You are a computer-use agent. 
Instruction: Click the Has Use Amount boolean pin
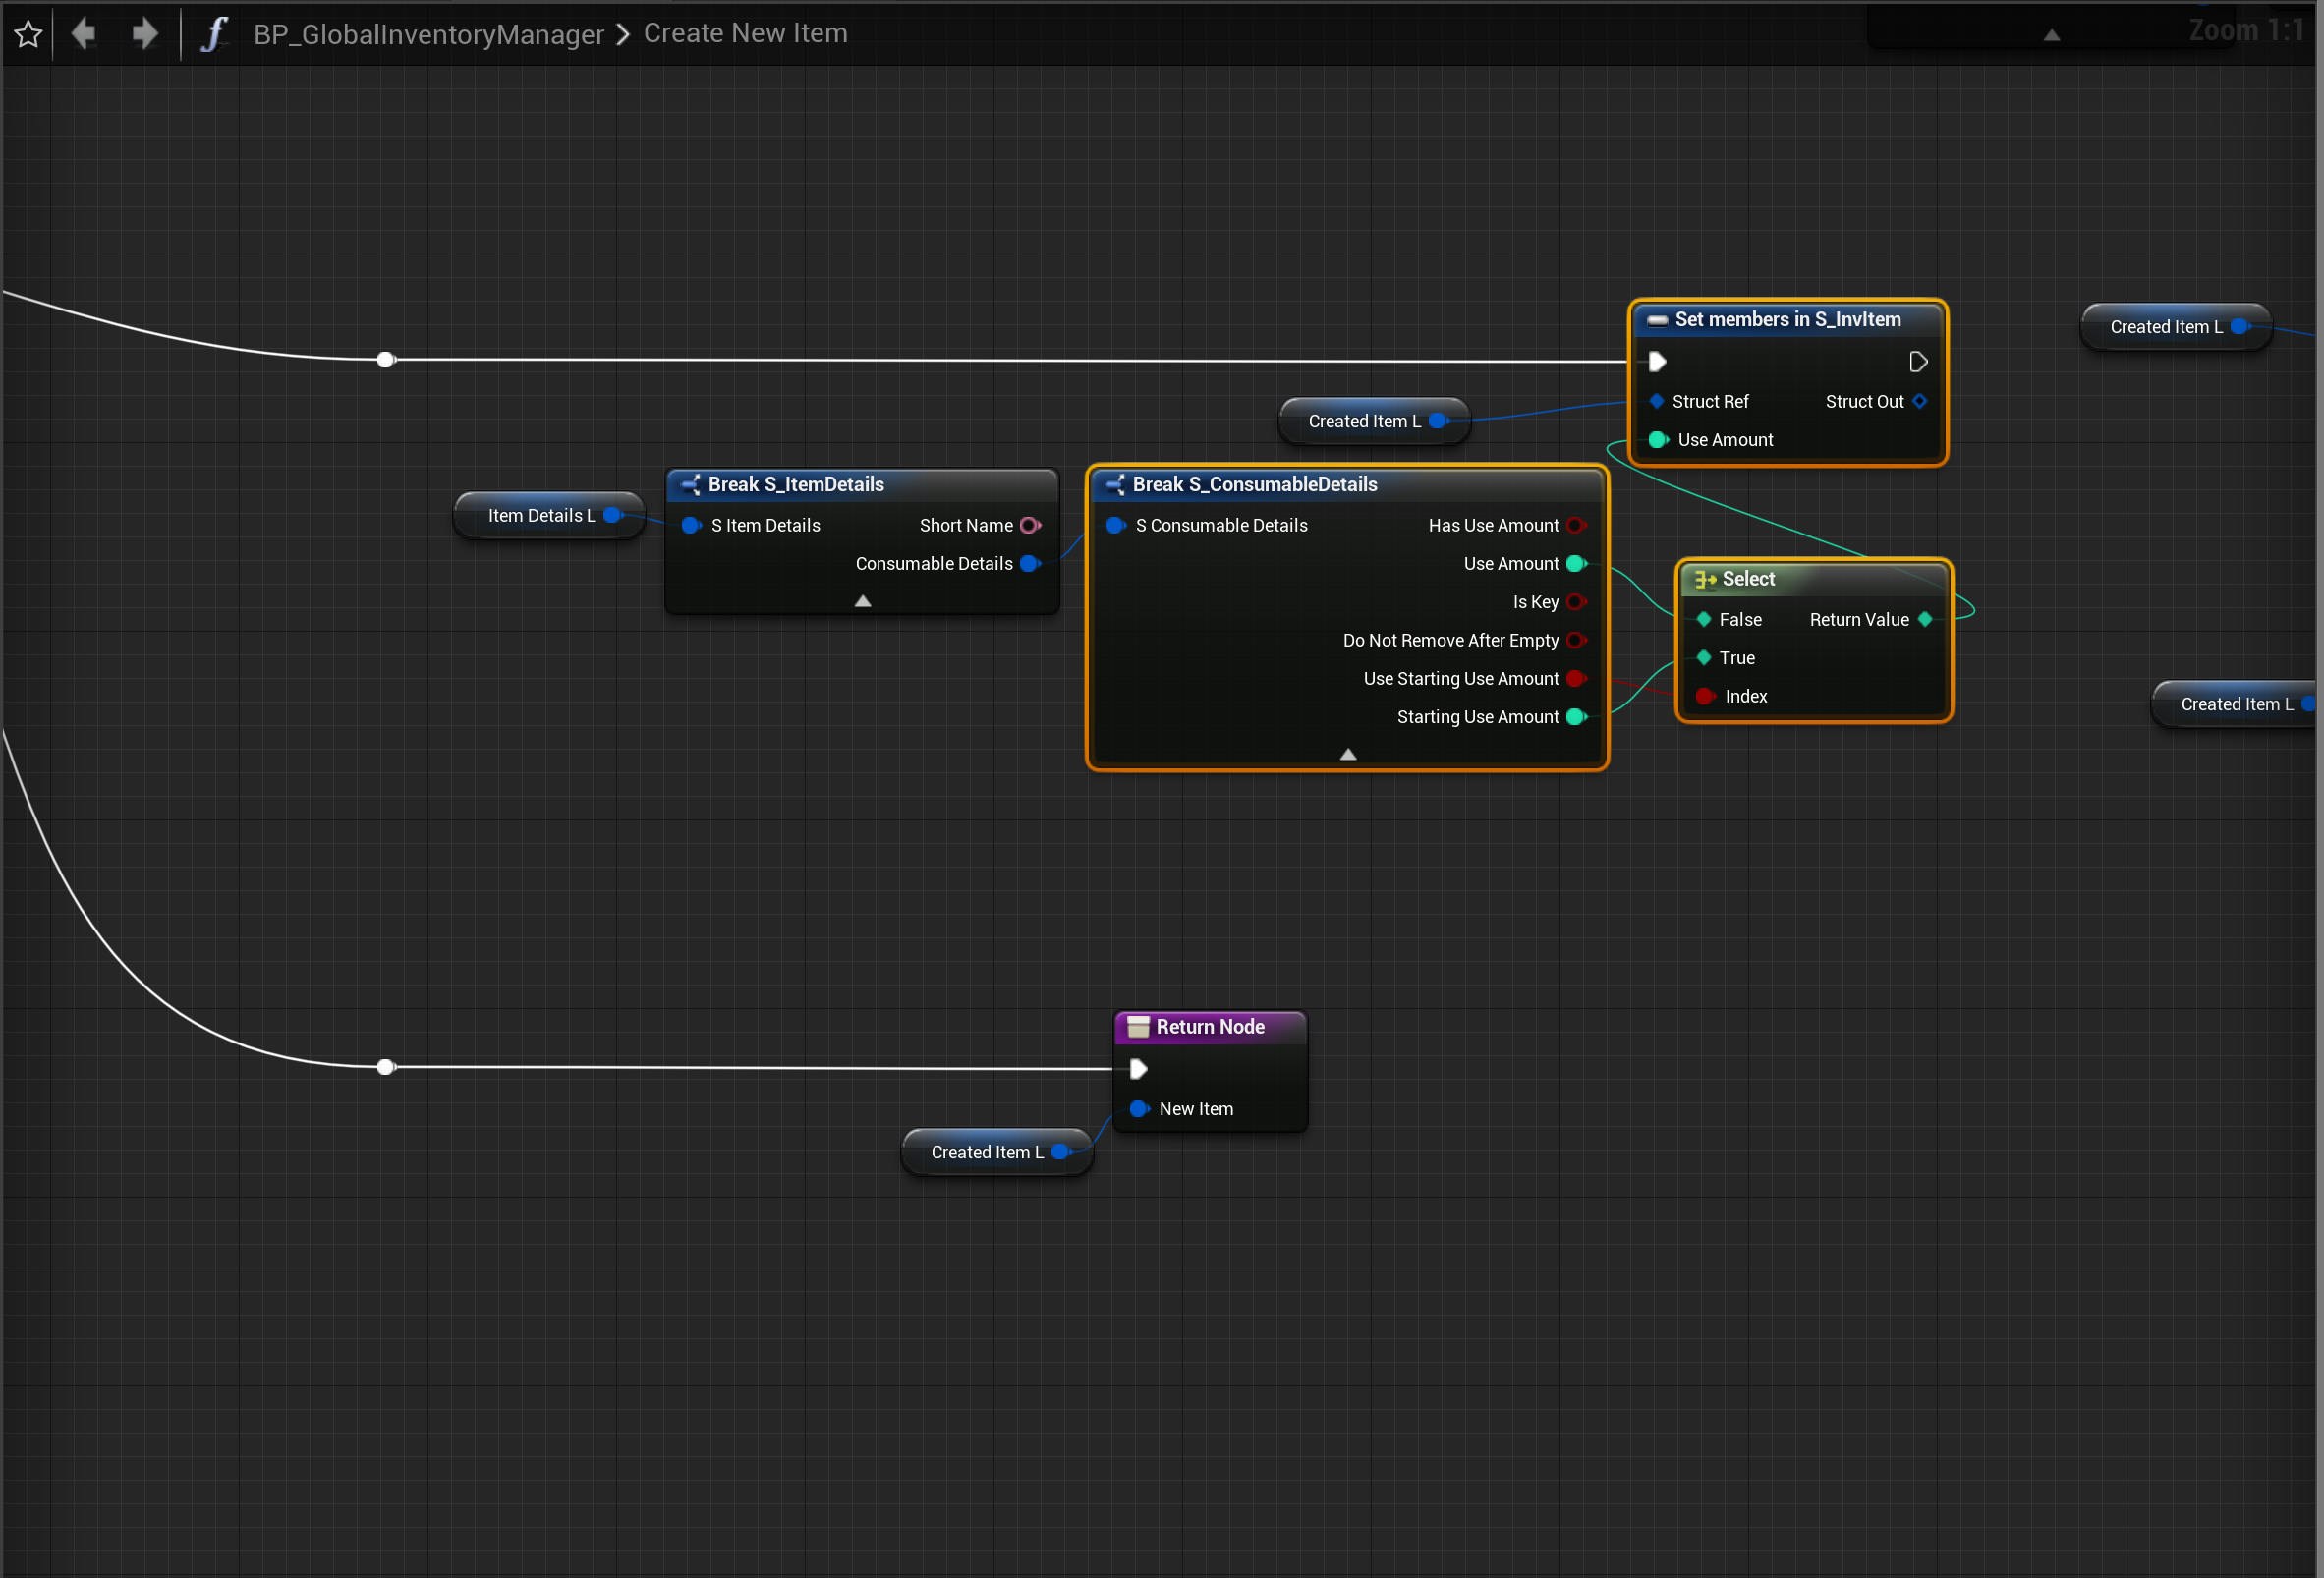click(x=1576, y=526)
